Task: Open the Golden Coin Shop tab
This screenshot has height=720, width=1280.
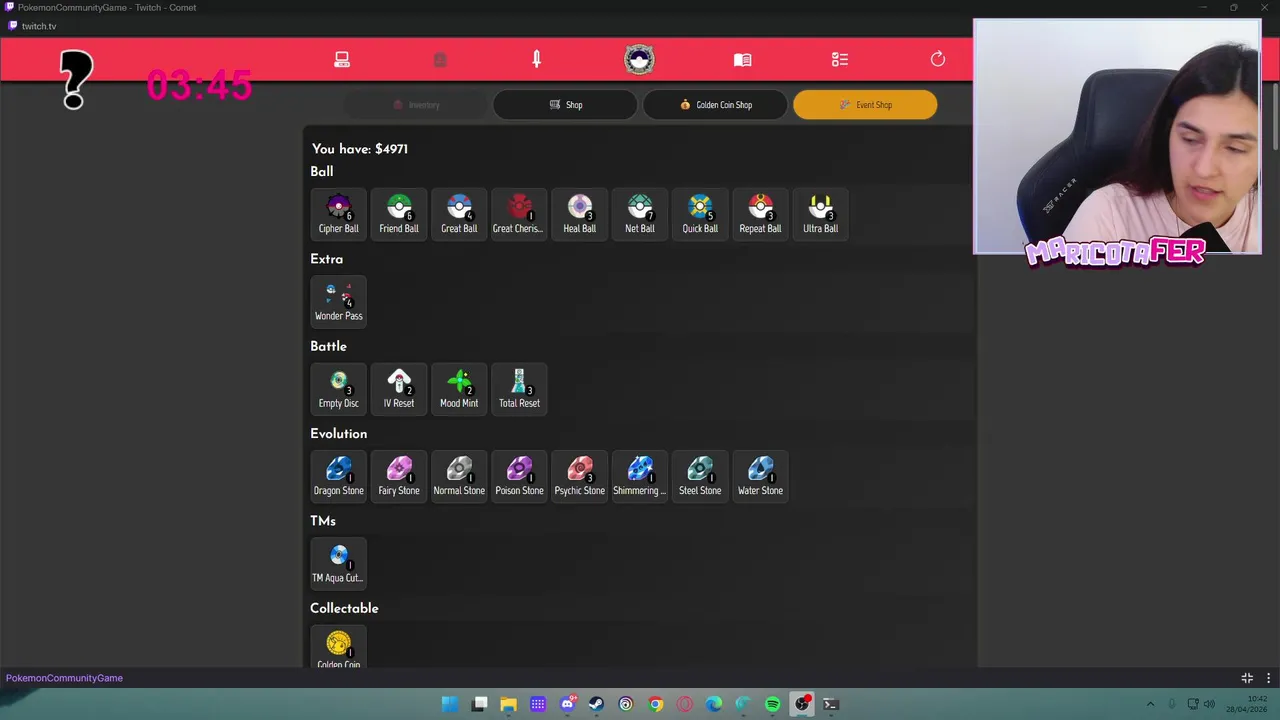Action: tap(715, 105)
